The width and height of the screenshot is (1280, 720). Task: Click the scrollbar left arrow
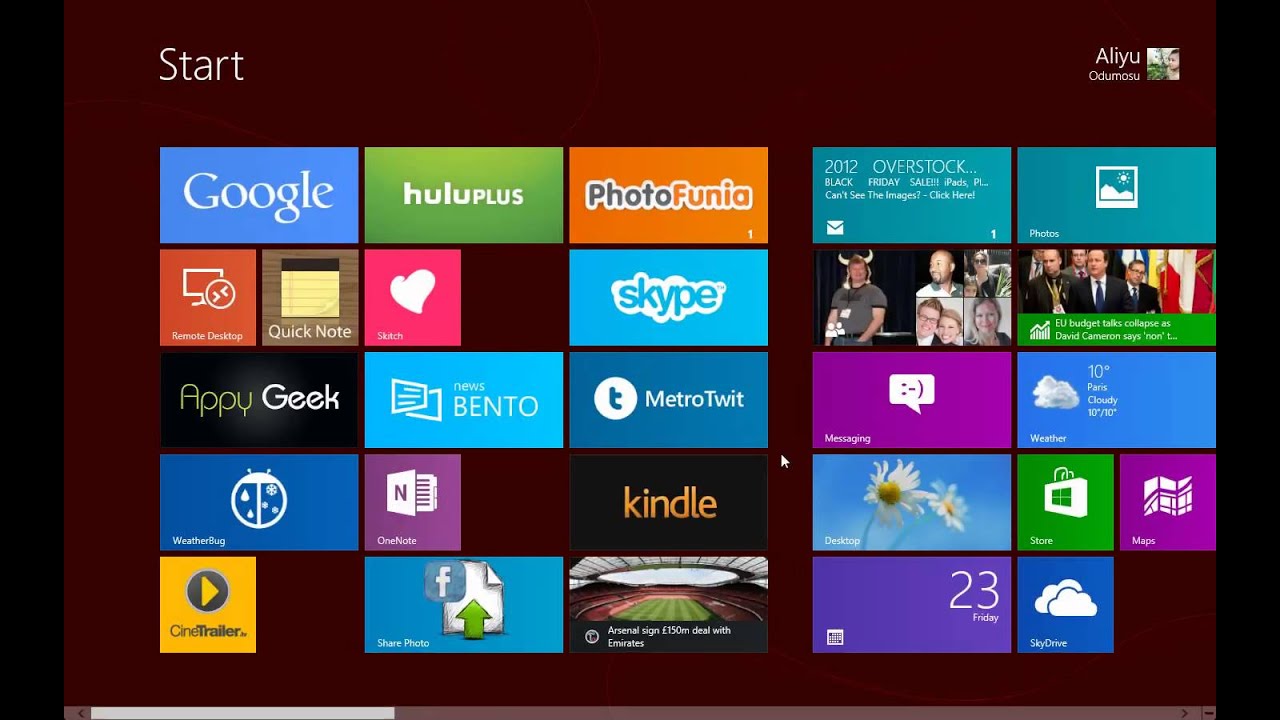click(x=80, y=713)
